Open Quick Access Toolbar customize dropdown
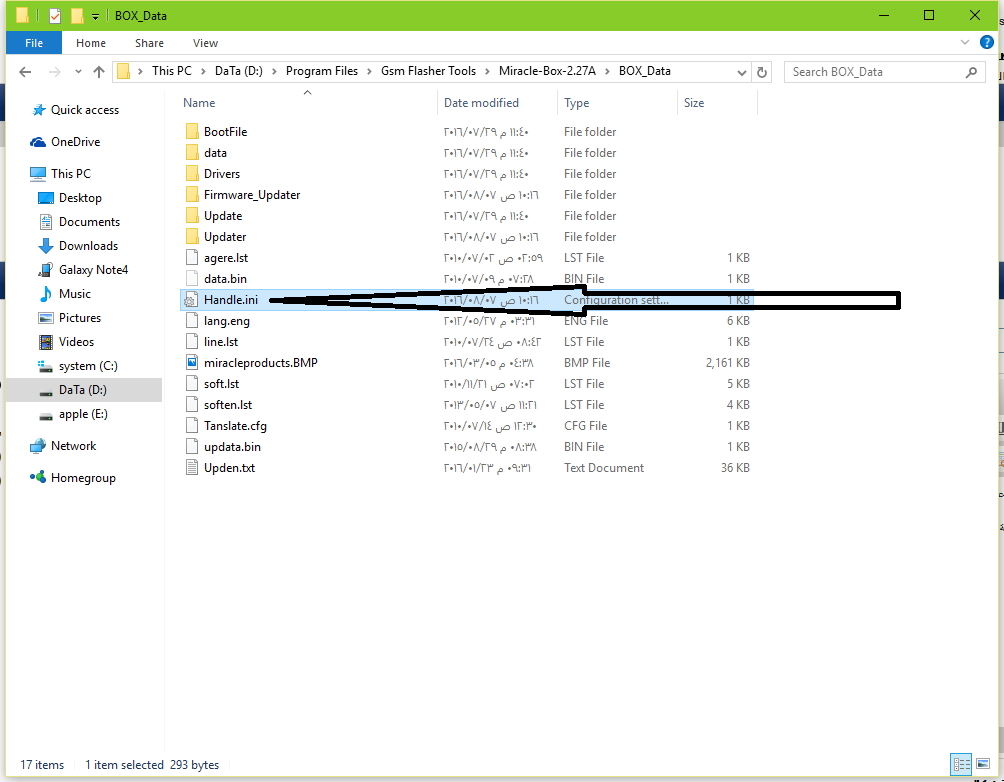Image resolution: width=1004 pixels, height=782 pixels. click(95, 16)
